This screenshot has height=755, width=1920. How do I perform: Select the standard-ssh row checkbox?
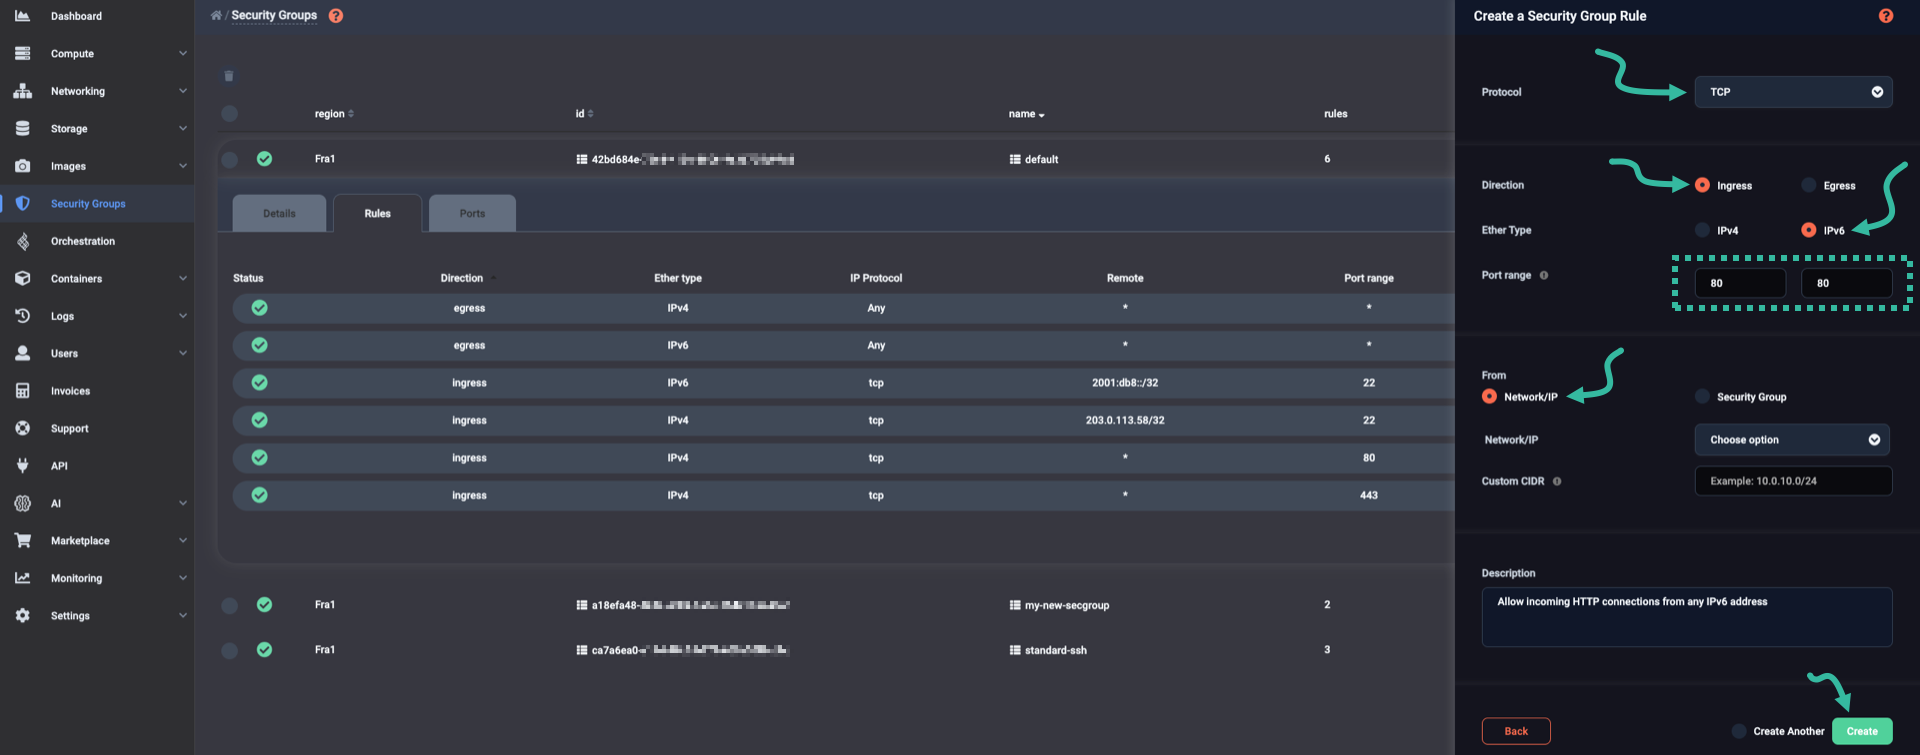(230, 650)
